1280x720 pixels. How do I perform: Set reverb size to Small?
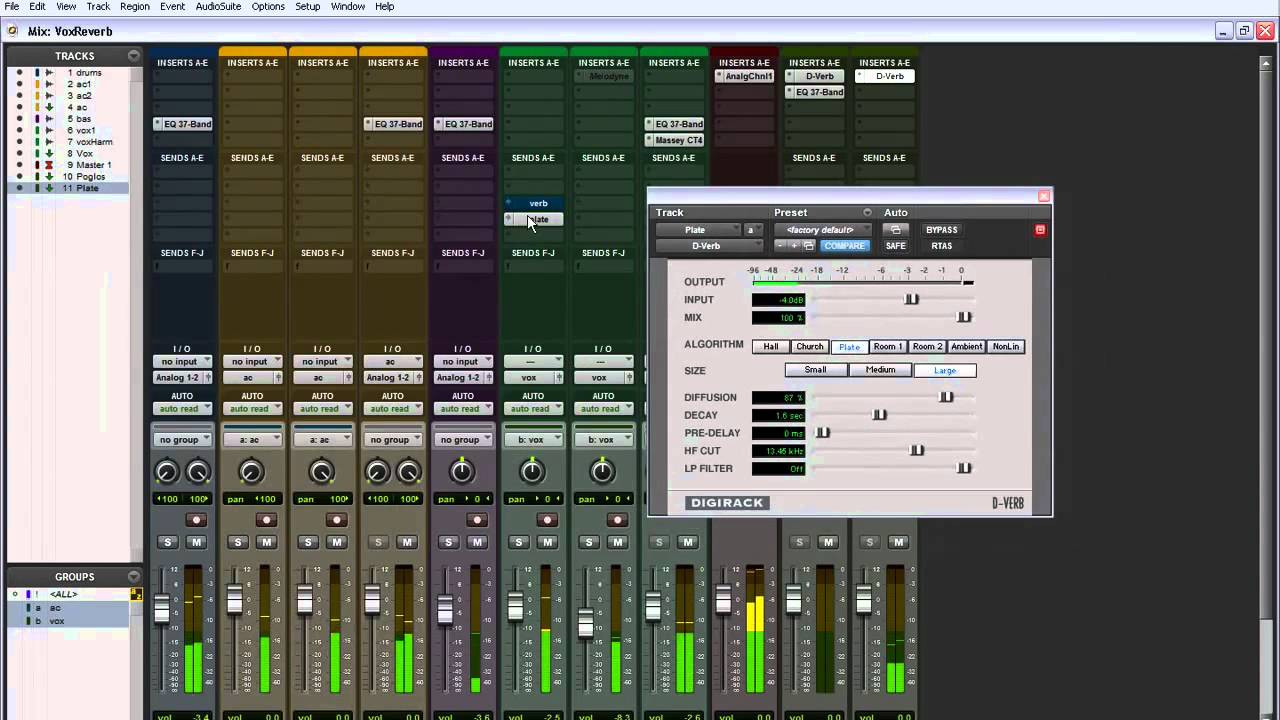click(x=816, y=370)
